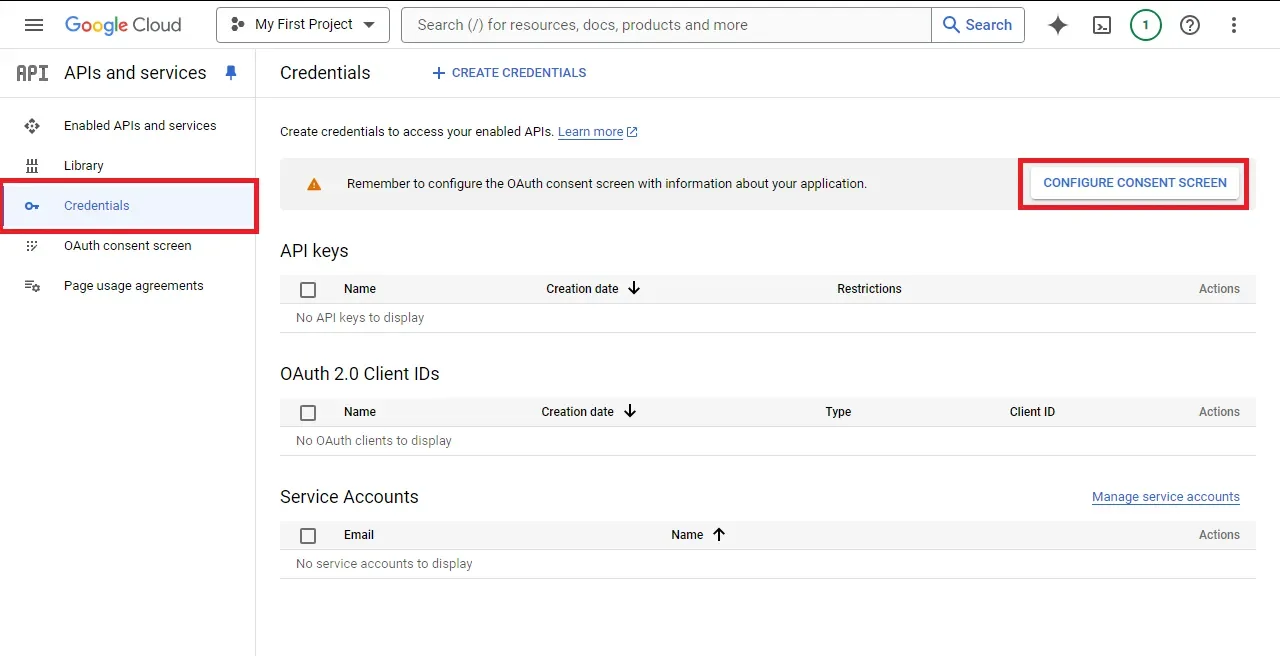This screenshot has height=656, width=1280.
Task: Click the pin icon next to APIs and services
Action: (231, 73)
